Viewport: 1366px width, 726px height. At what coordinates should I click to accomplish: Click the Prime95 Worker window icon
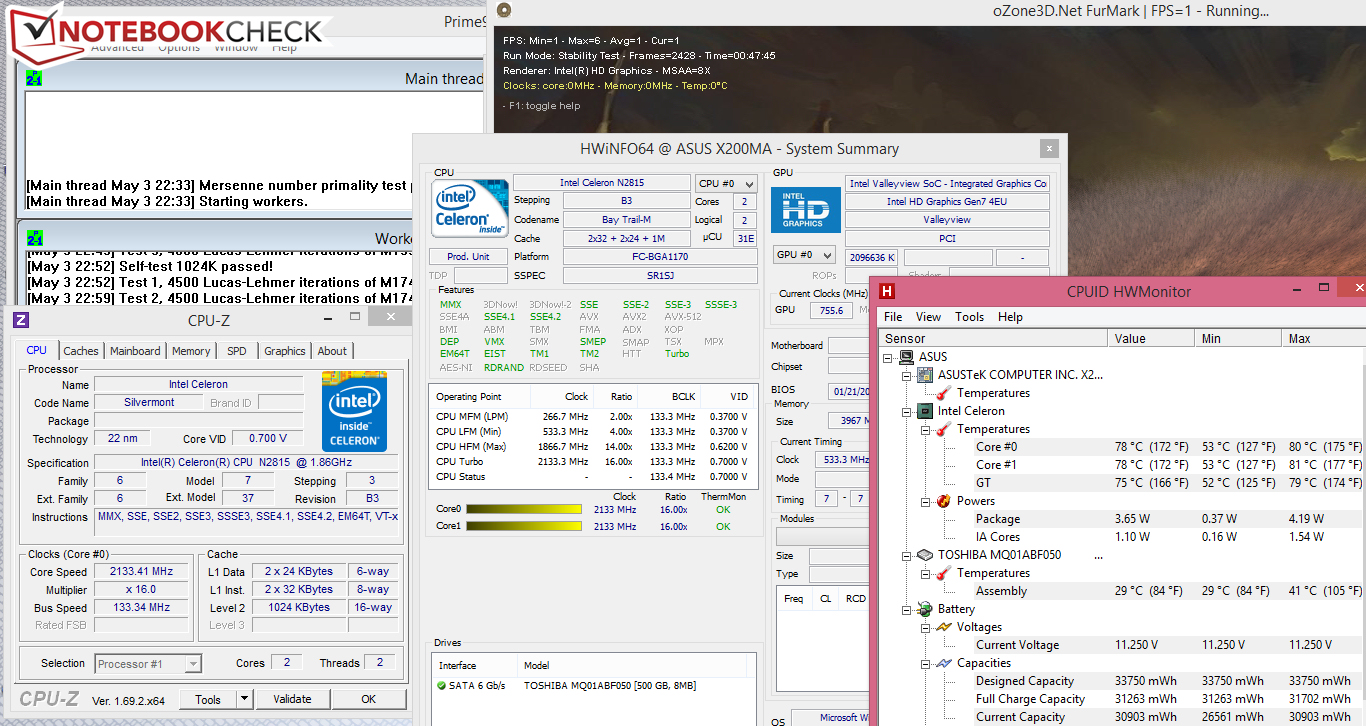(x=34, y=239)
